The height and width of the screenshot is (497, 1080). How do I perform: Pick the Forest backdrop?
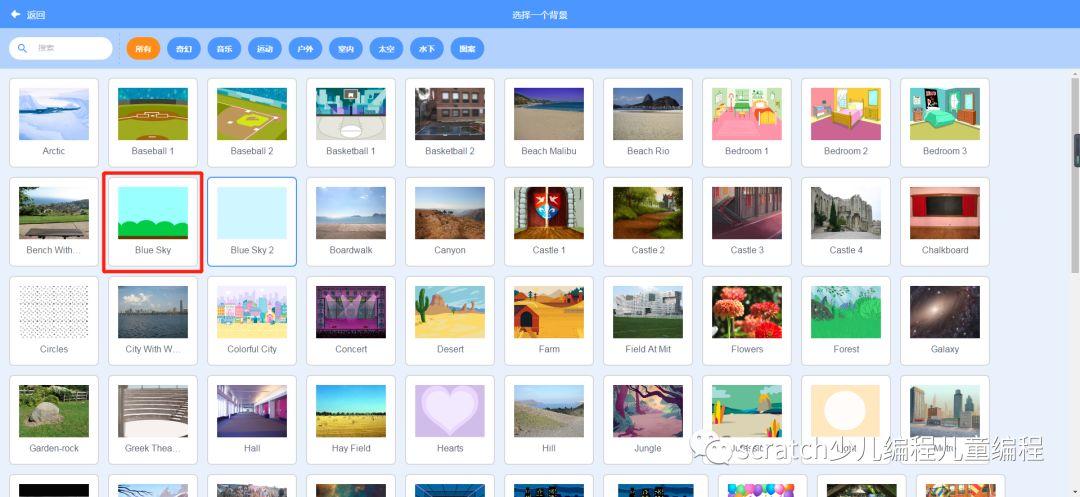pos(846,321)
